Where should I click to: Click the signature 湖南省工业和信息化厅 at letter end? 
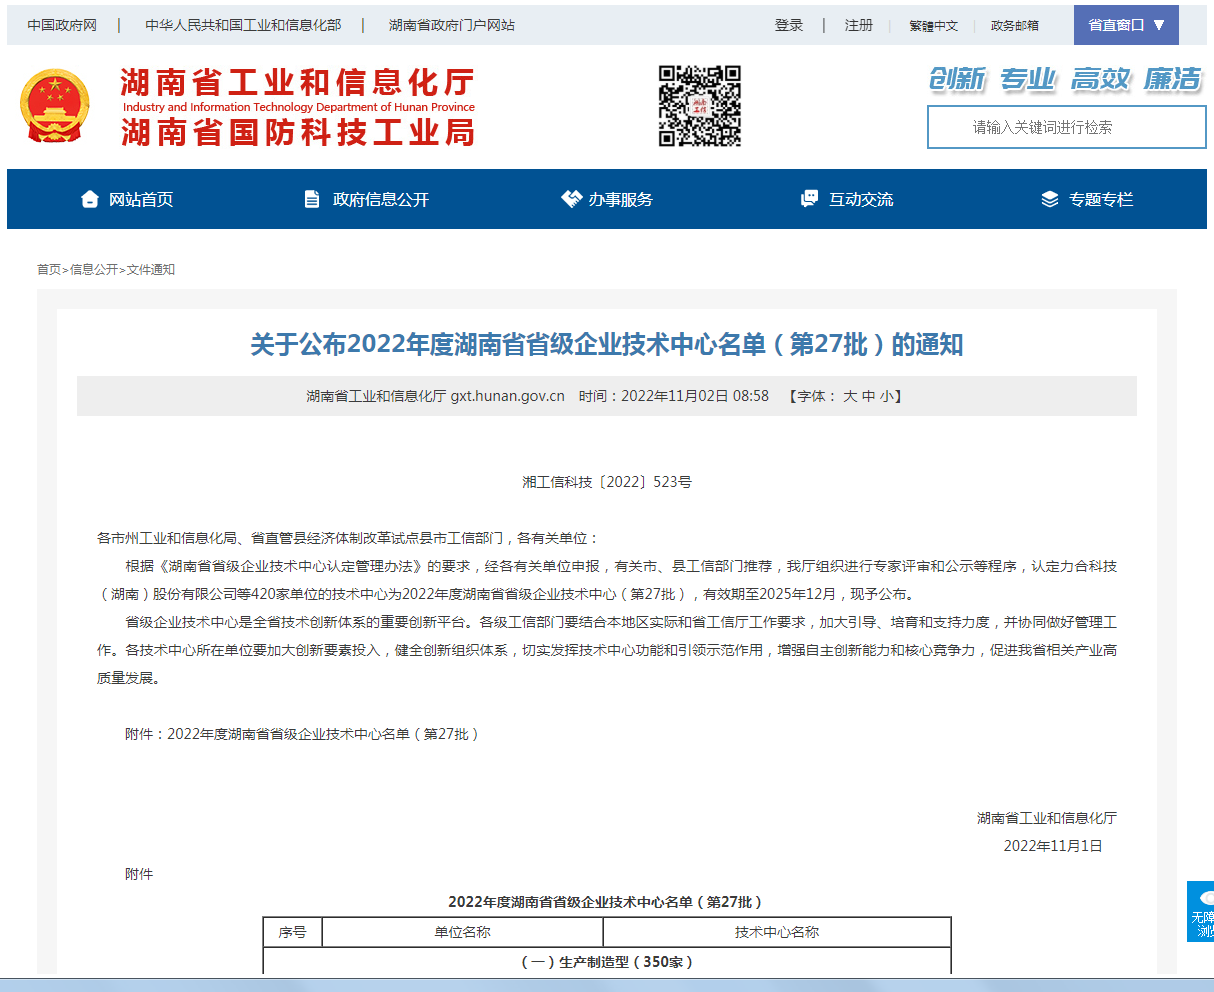click(1047, 818)
